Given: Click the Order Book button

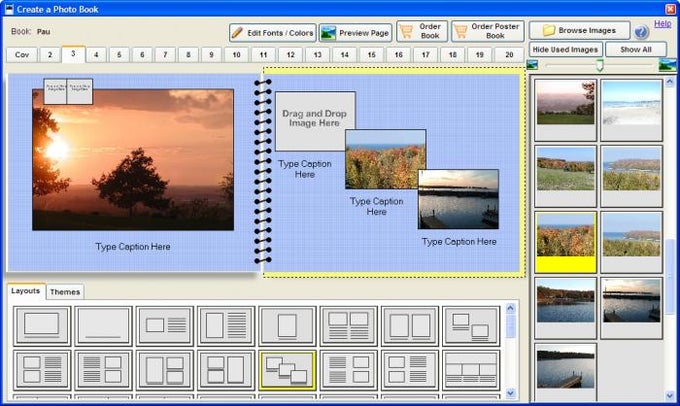Looking at the screenshot, I should tap(422, 31).
